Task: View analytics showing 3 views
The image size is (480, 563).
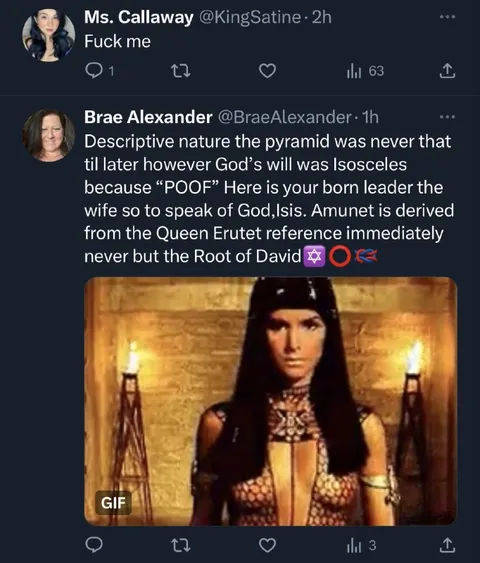Action: click(x=361, y=545)
